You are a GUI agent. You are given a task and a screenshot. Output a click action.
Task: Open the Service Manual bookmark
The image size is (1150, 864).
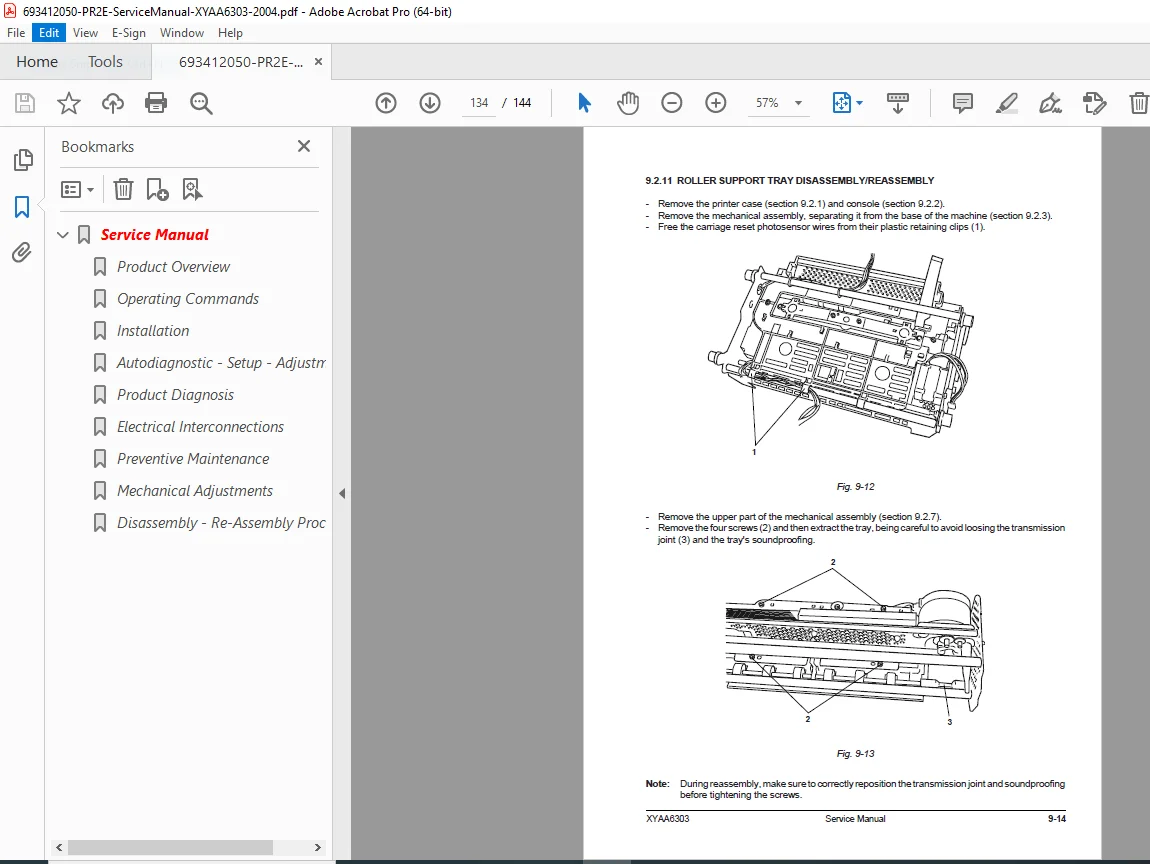click(155, 235)
